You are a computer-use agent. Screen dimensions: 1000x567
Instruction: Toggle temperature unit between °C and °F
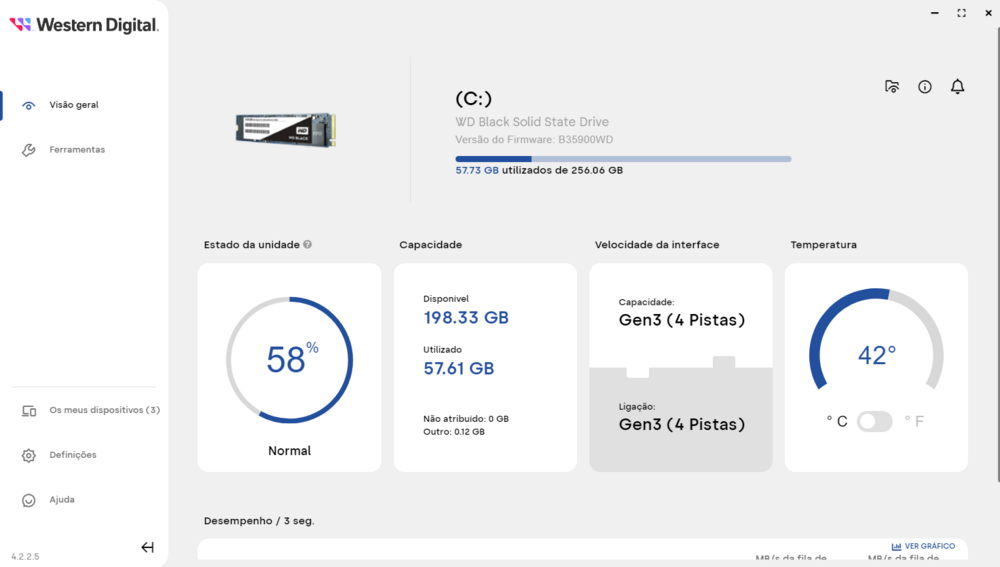coord(874,422)
